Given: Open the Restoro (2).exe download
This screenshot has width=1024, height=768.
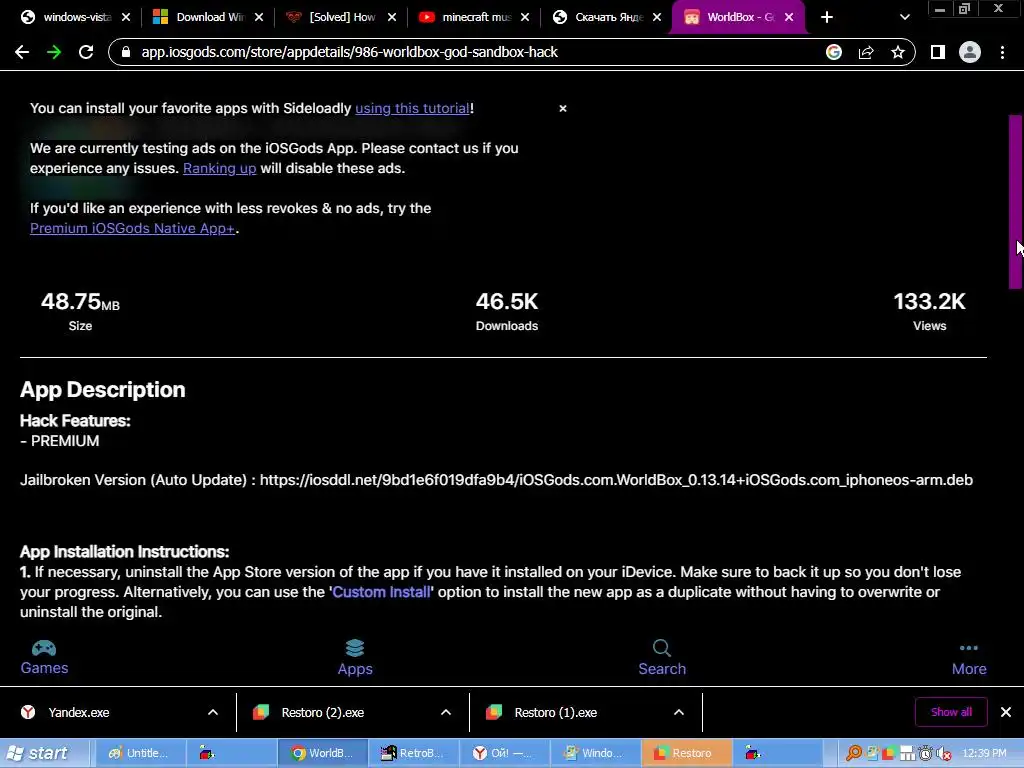Looking at the screenshot, I should pyautogui.click(x=323, y=712).
